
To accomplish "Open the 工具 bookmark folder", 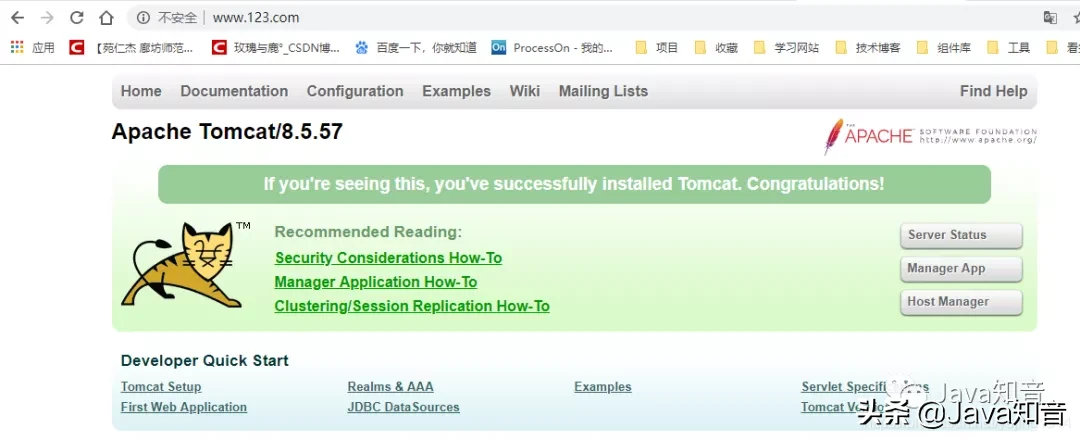I will [x=1008, y=48].
